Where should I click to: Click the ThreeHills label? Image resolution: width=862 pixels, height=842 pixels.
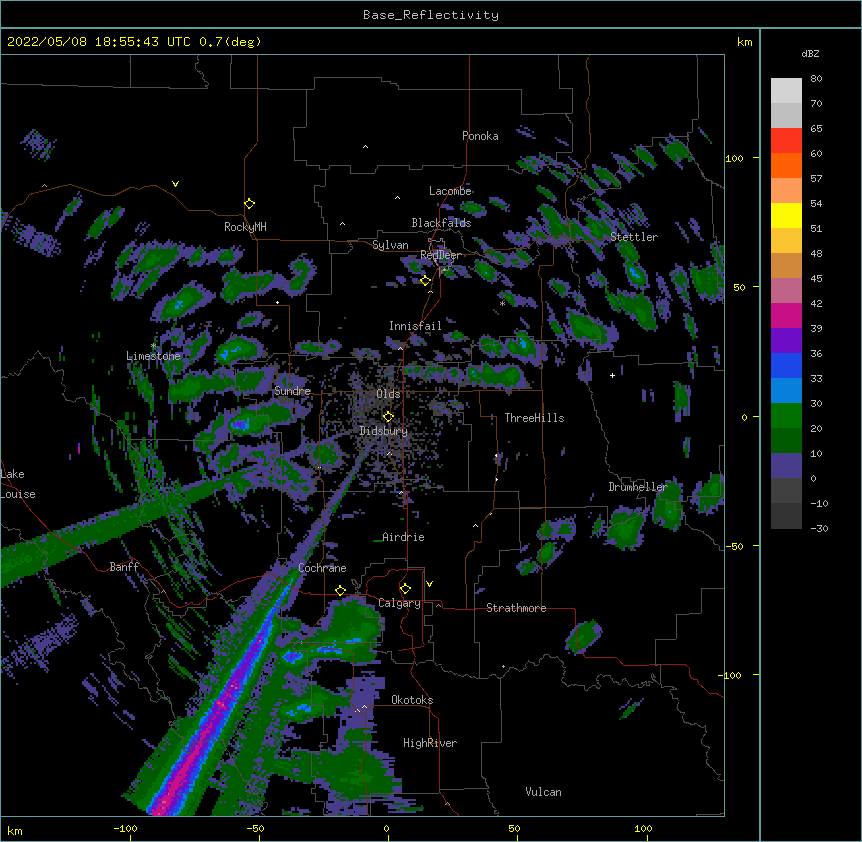(x=534, y=418)
